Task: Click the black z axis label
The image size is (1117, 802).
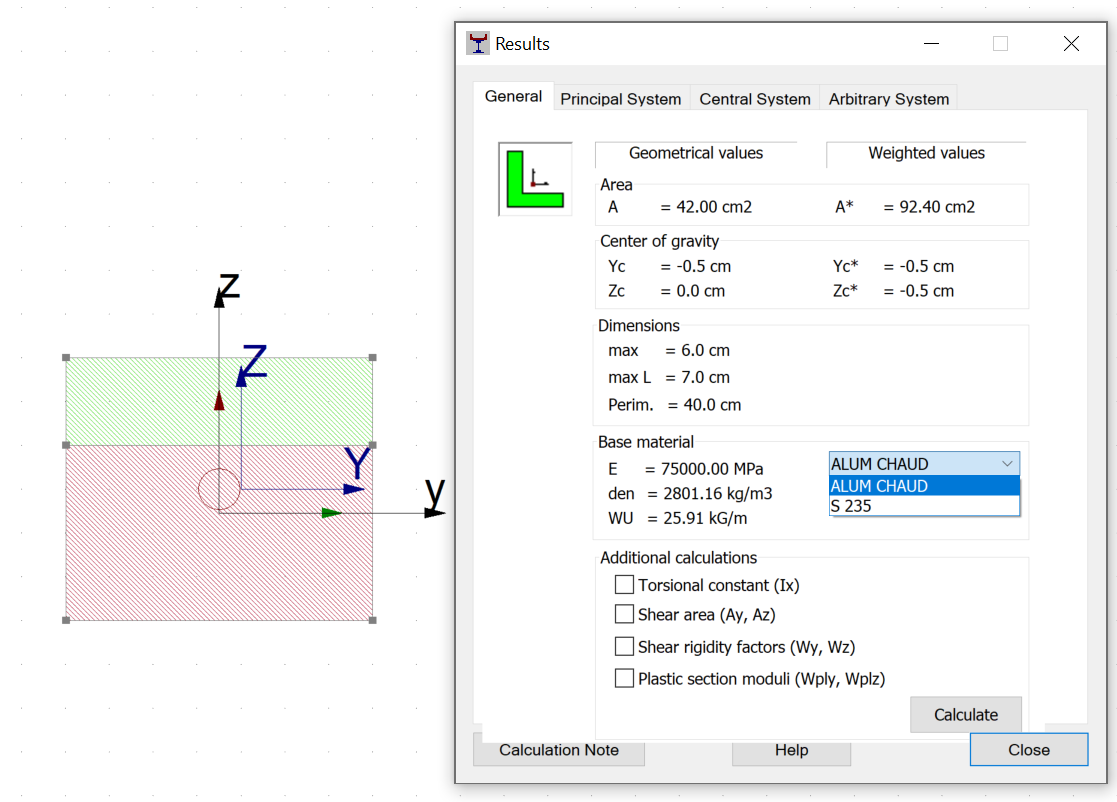Action: pyautogui.click(x=229, y=287)
